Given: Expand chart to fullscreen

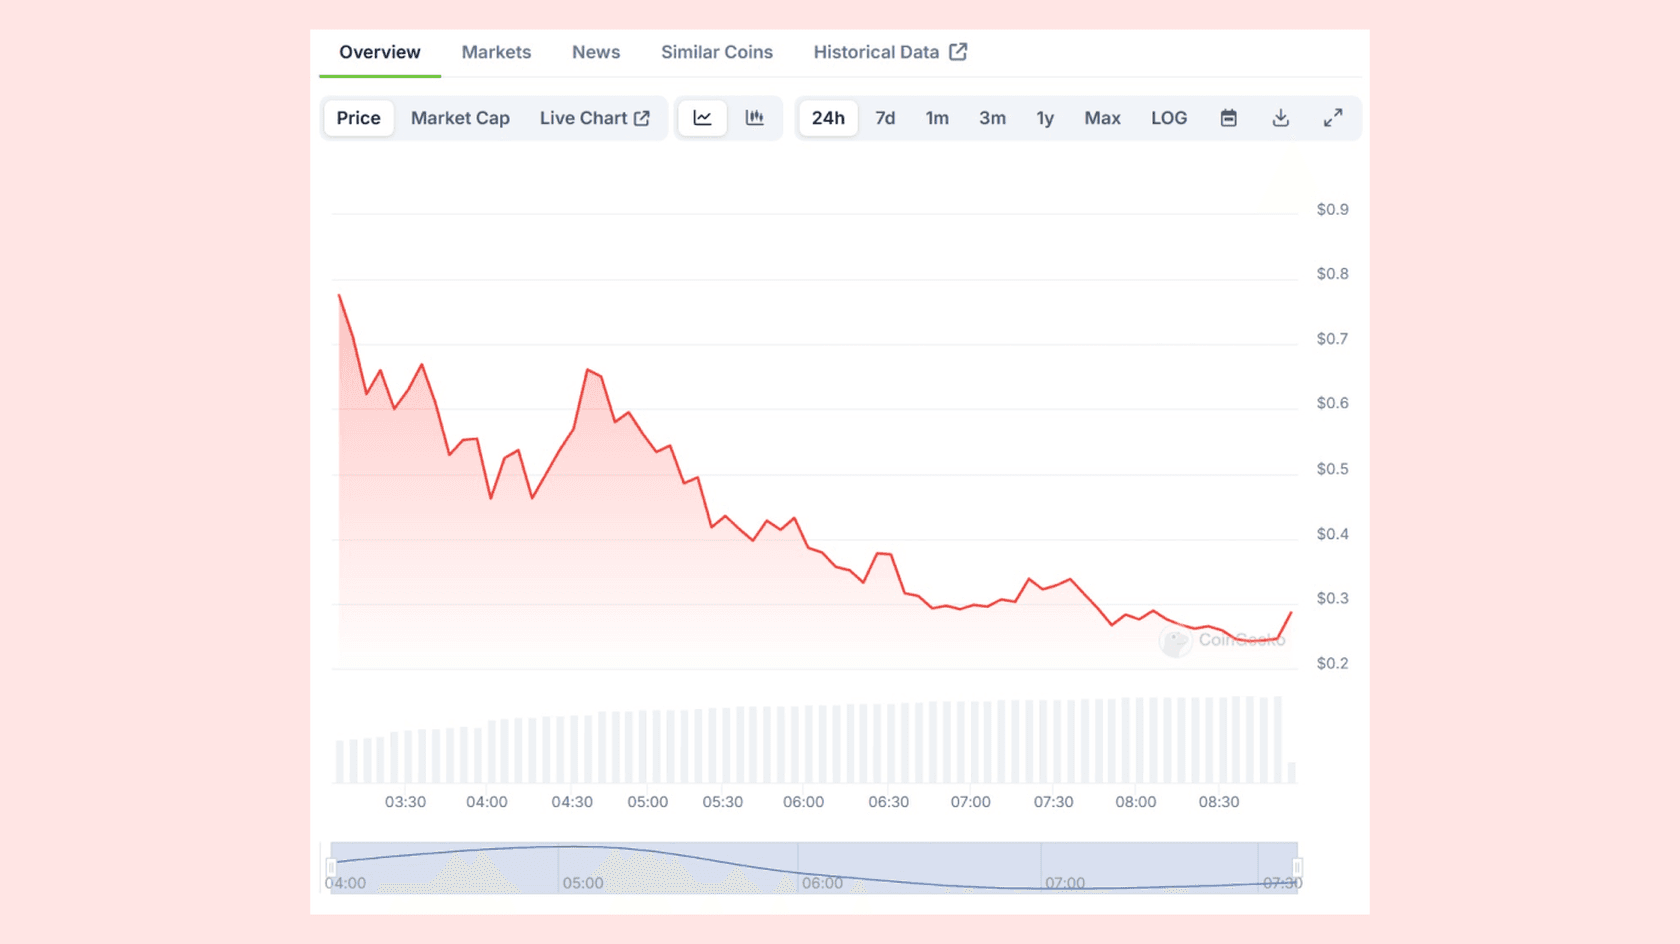Looking at the screenshot, I should coord(1333,118).
